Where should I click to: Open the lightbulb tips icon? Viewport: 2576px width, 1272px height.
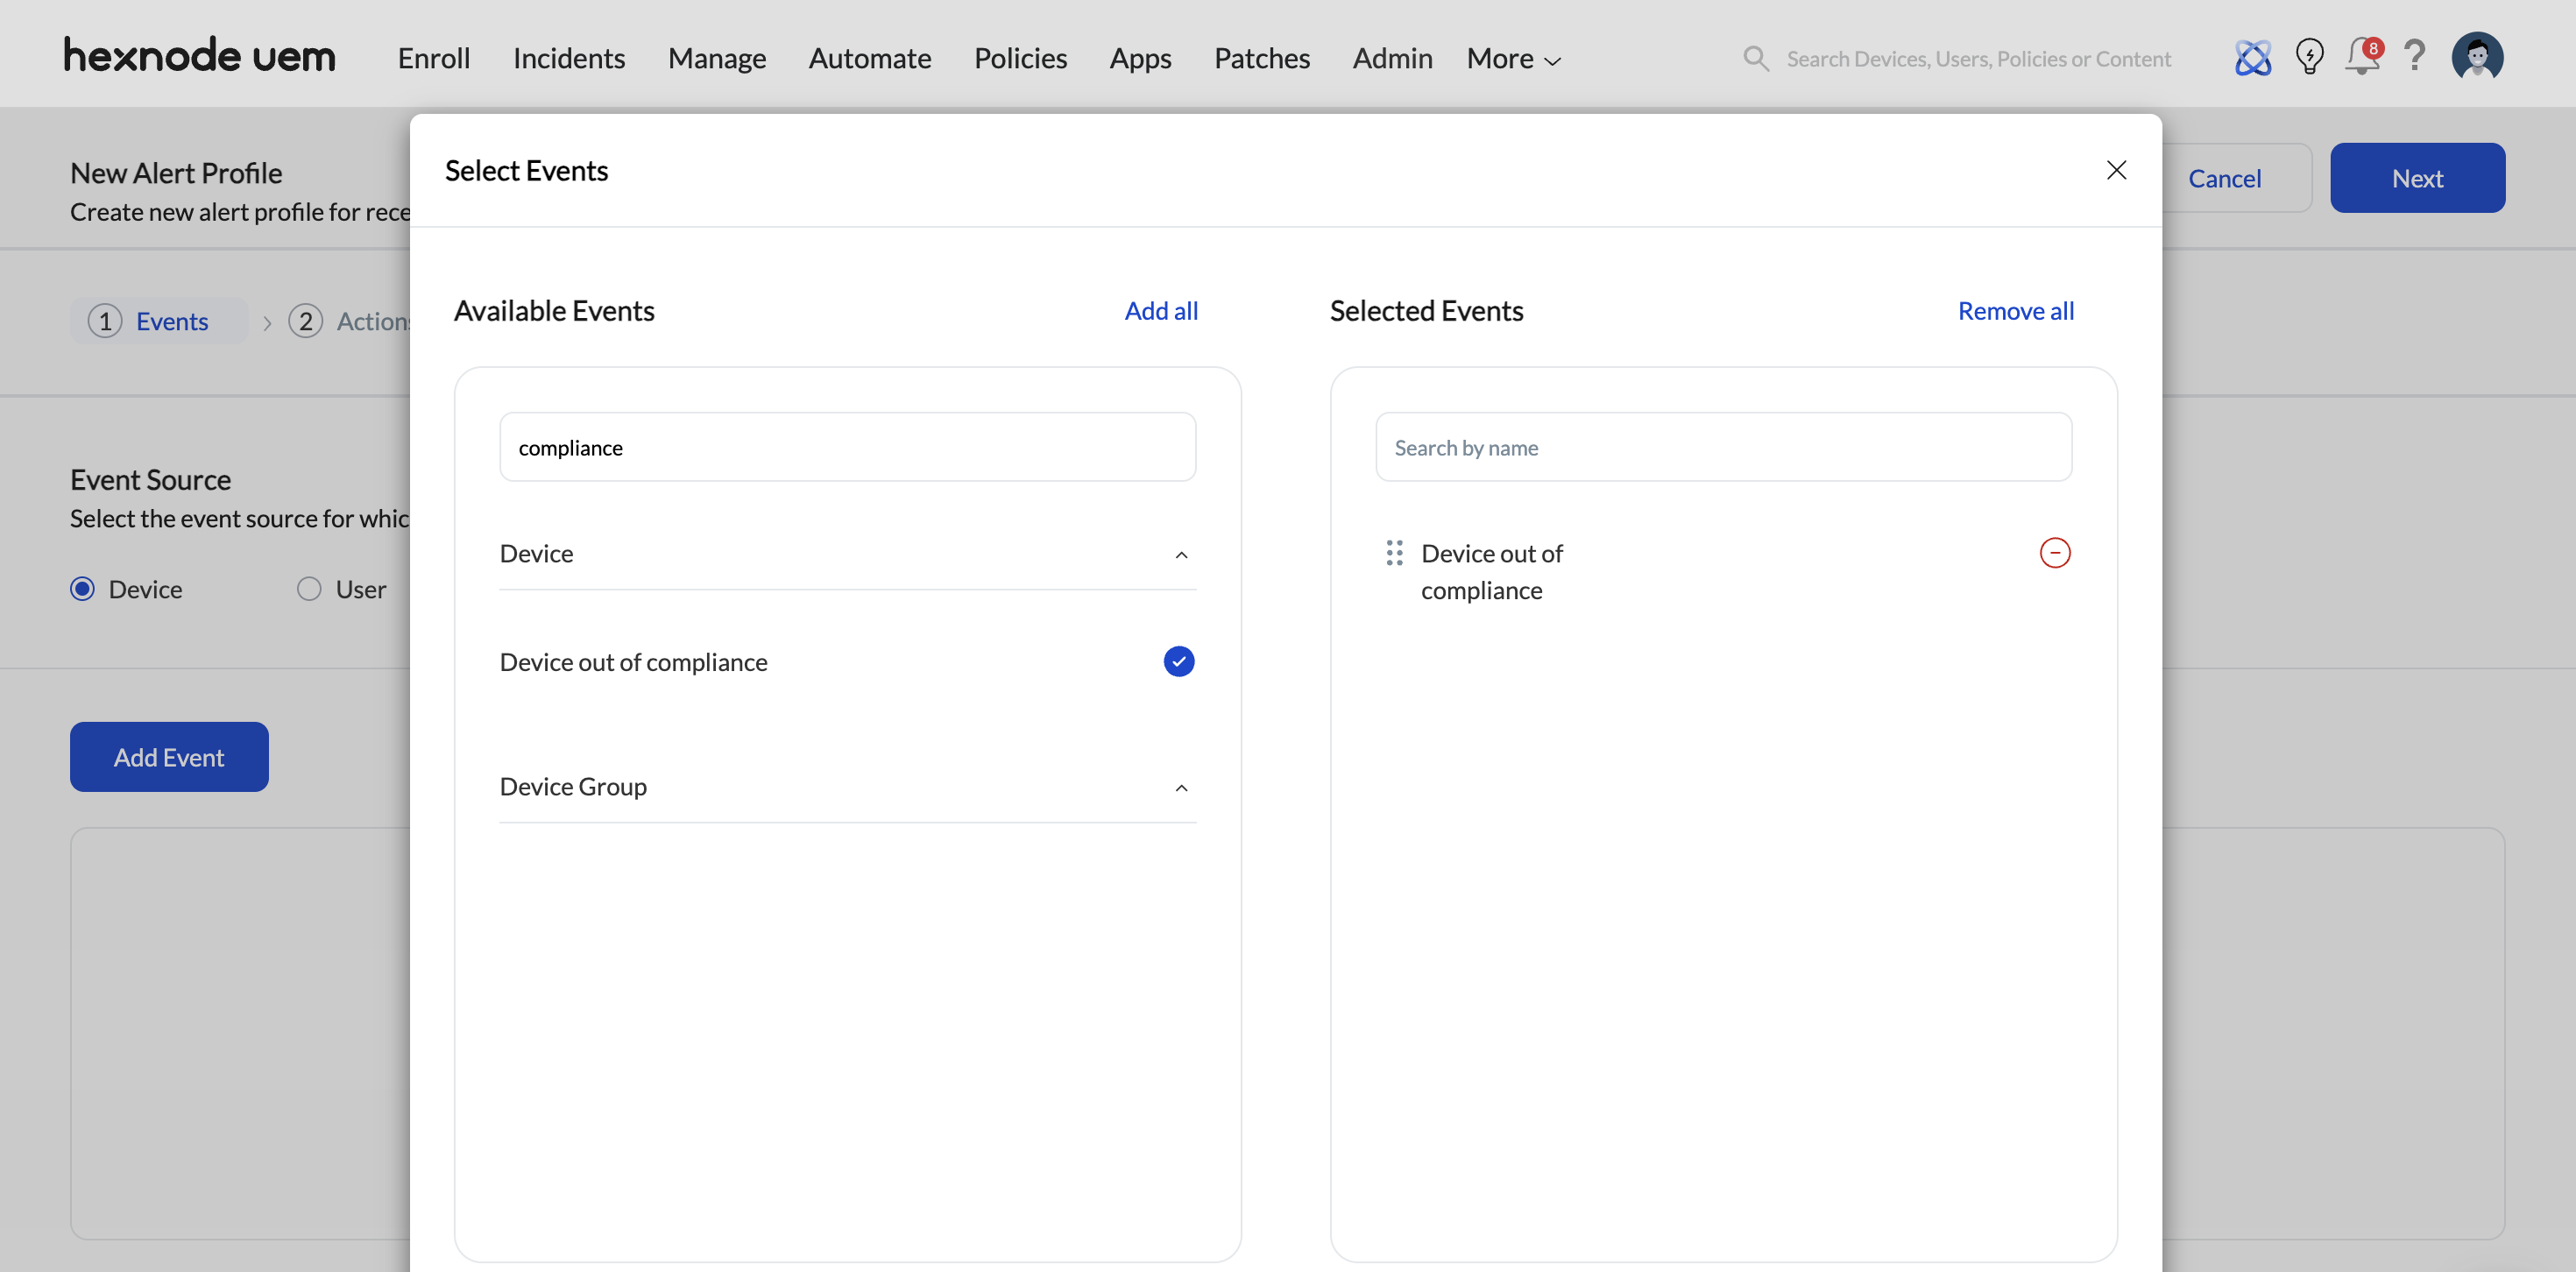(2309, 57)
